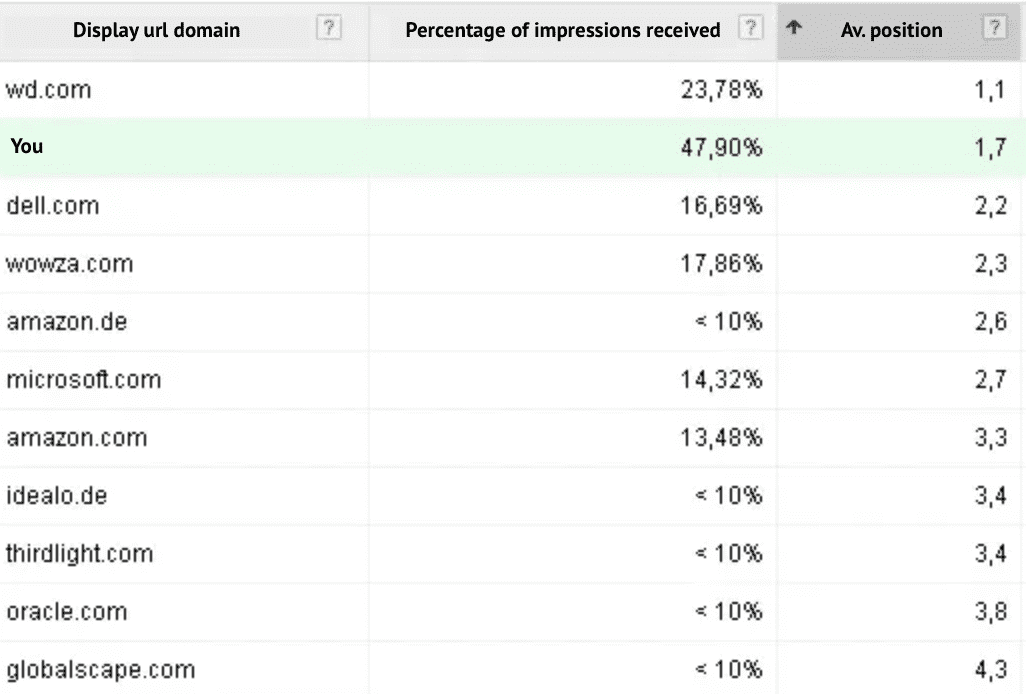Click the oracle.com domain entry
The height and width of the screenshot is (694, 1028).
[x=66, y=611]
